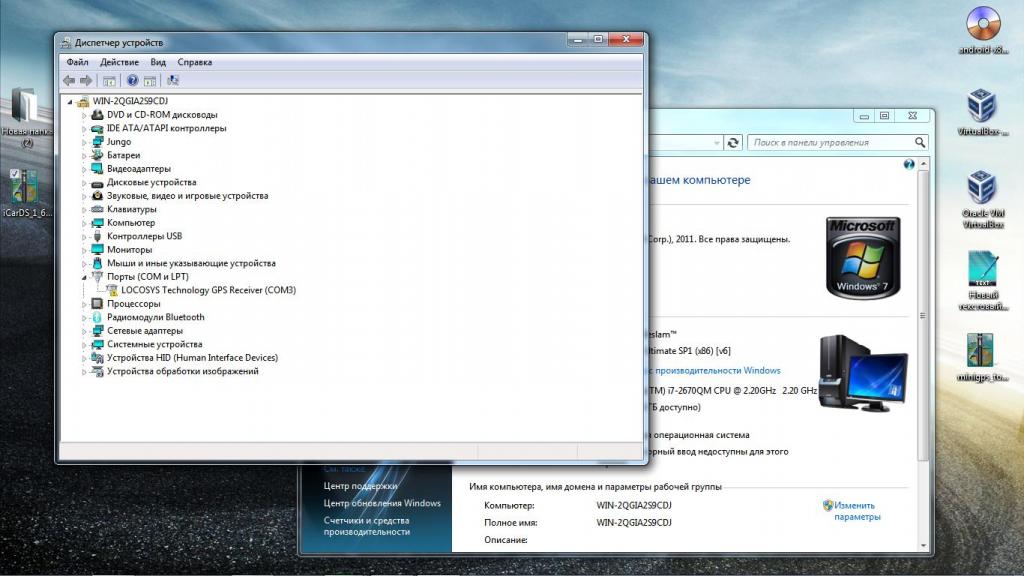Image resolution: width=1024 pixels, height=576 pixels.
Task: Click the scan for hardware changes icon
Action: (x=173, y=80)
